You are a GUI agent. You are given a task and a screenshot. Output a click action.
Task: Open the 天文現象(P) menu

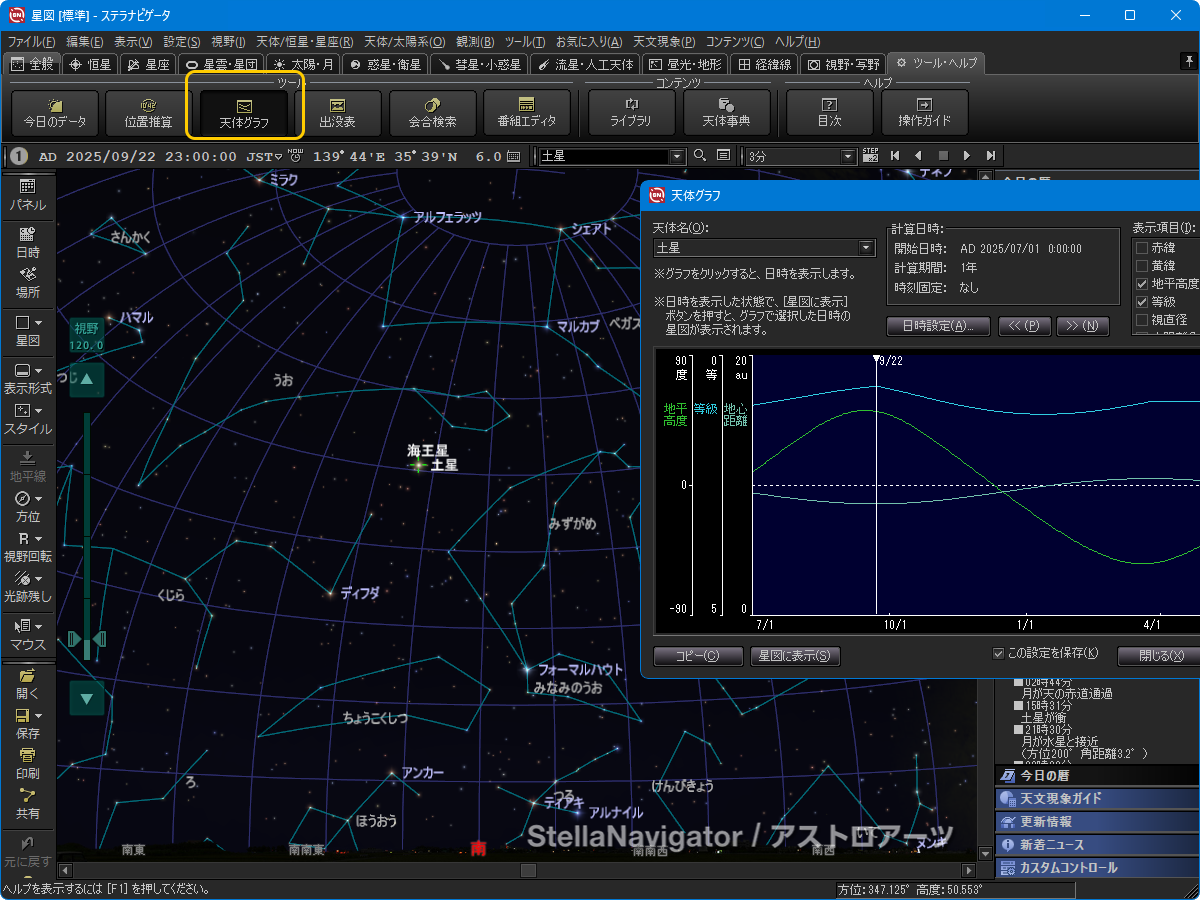(663, 42)
